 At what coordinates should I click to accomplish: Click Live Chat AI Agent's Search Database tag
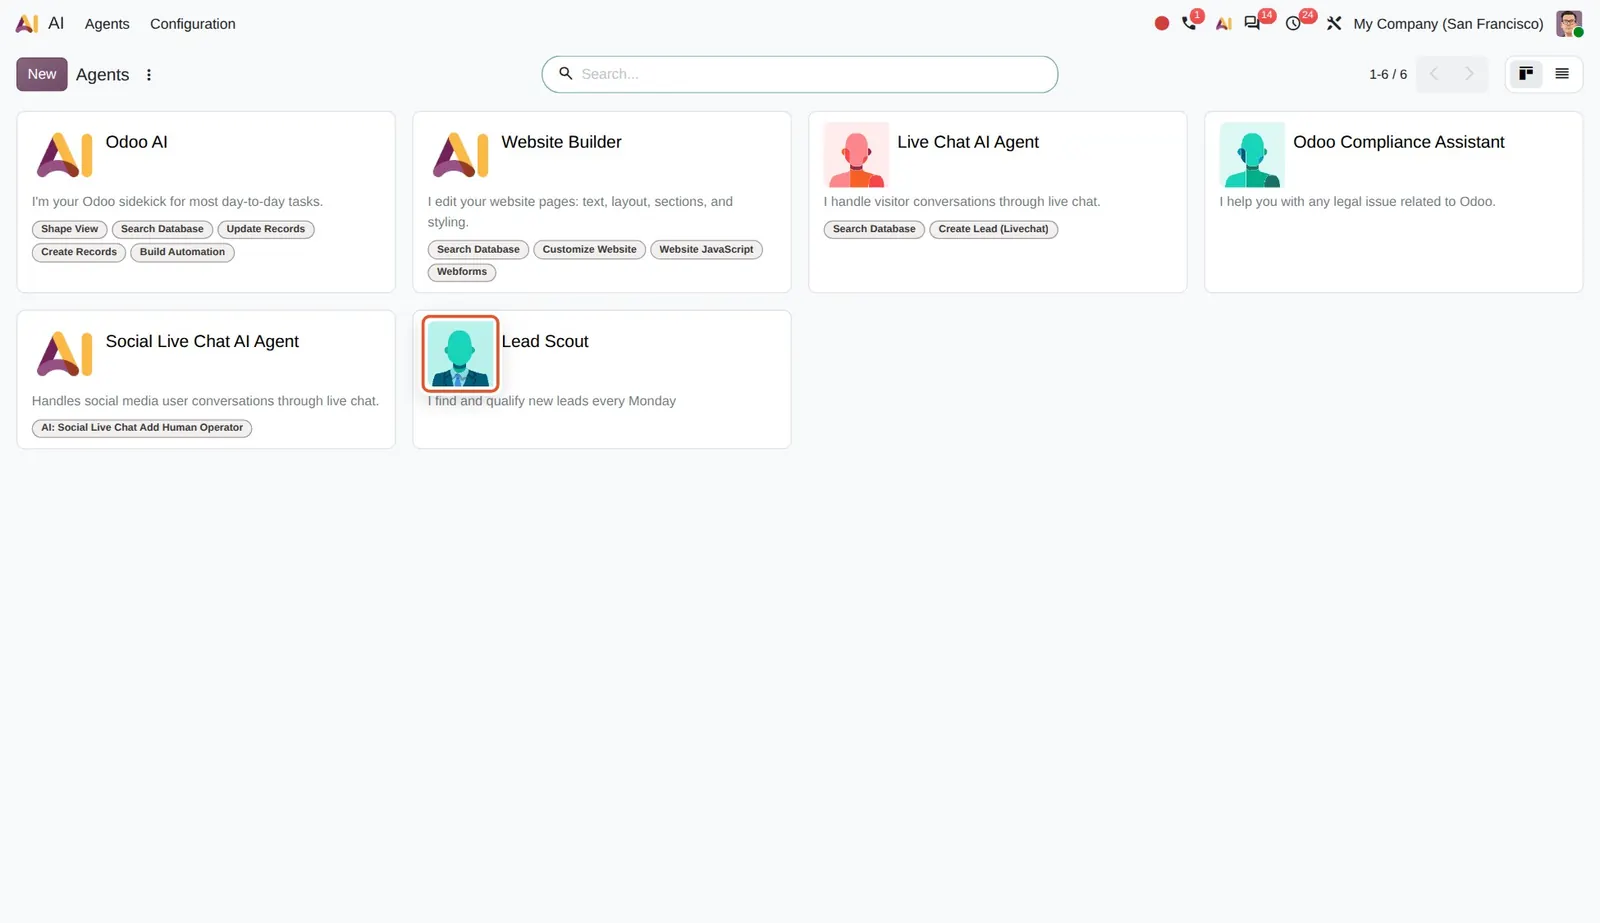[x=874, y=229]
